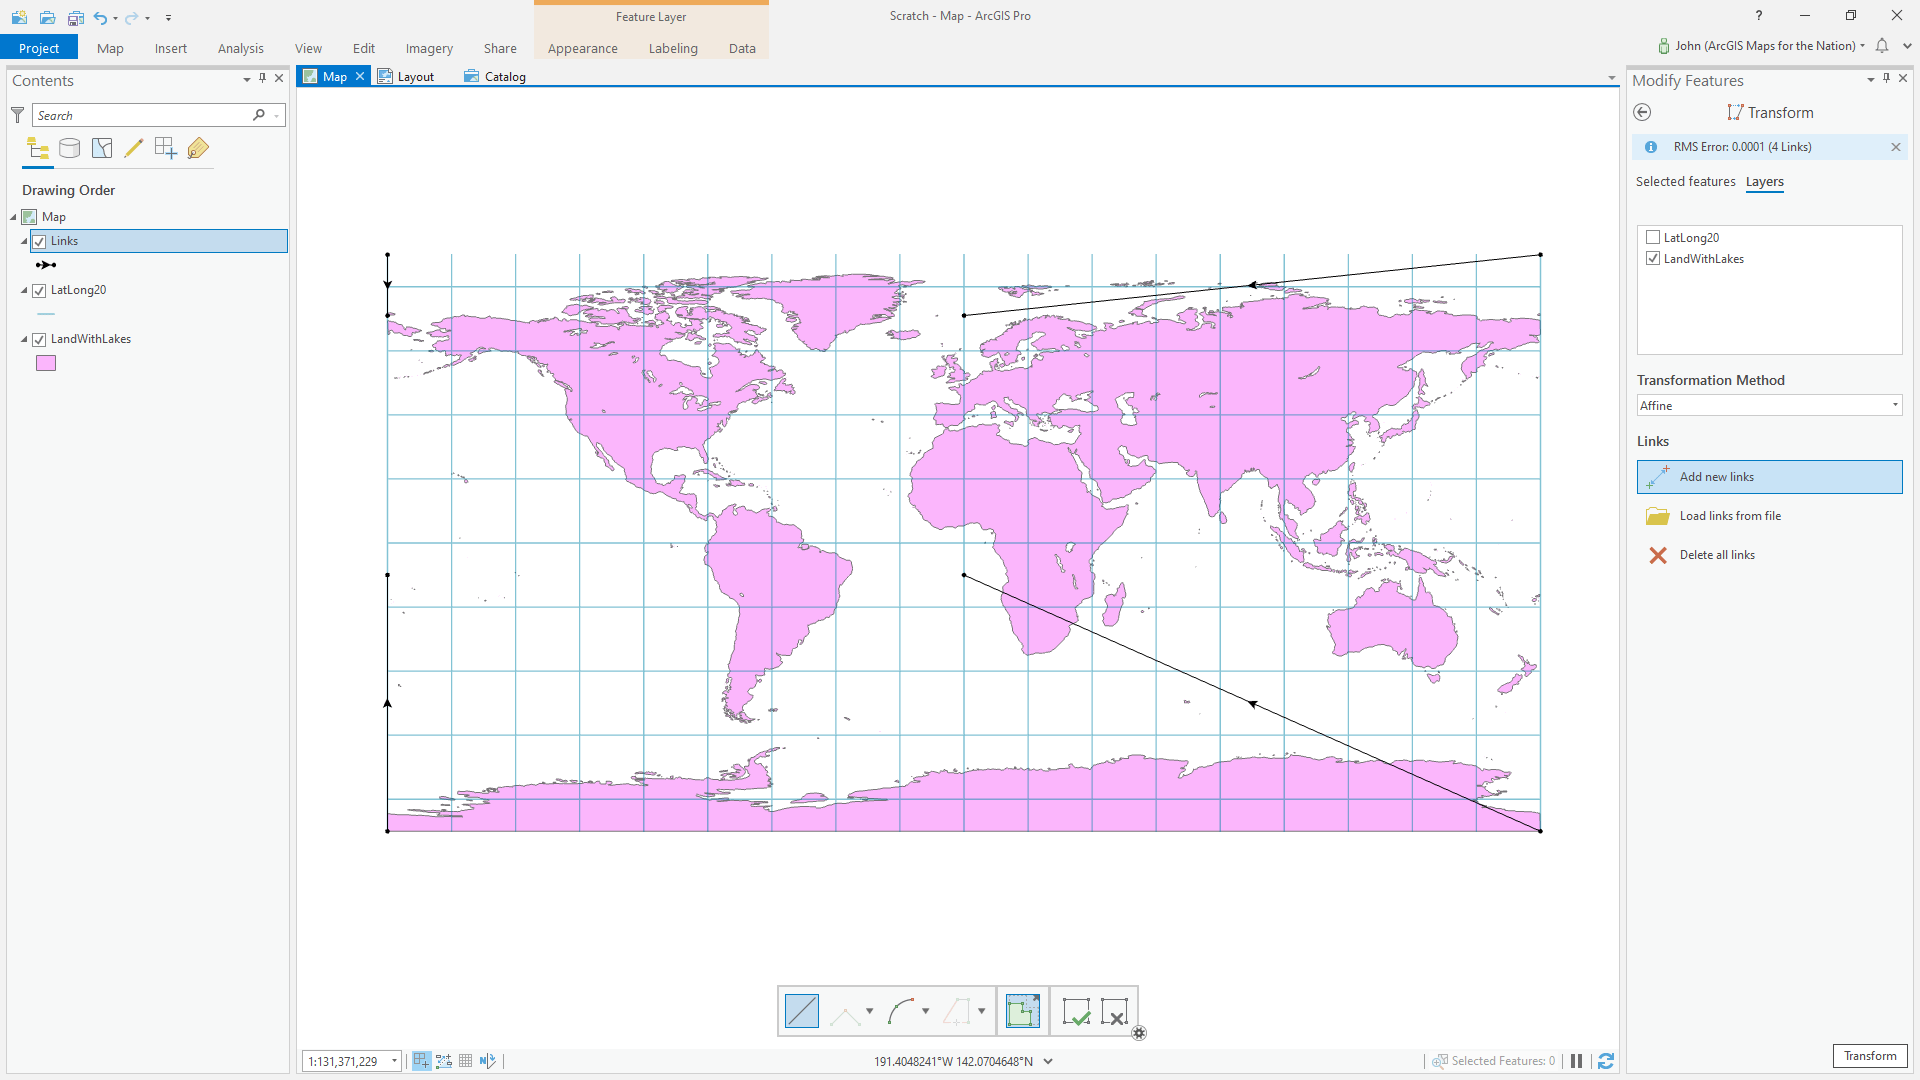This screenshot has width=1920, height=1080.
Task: Click List By Labeling tag icon
Action: click(198, 149)
